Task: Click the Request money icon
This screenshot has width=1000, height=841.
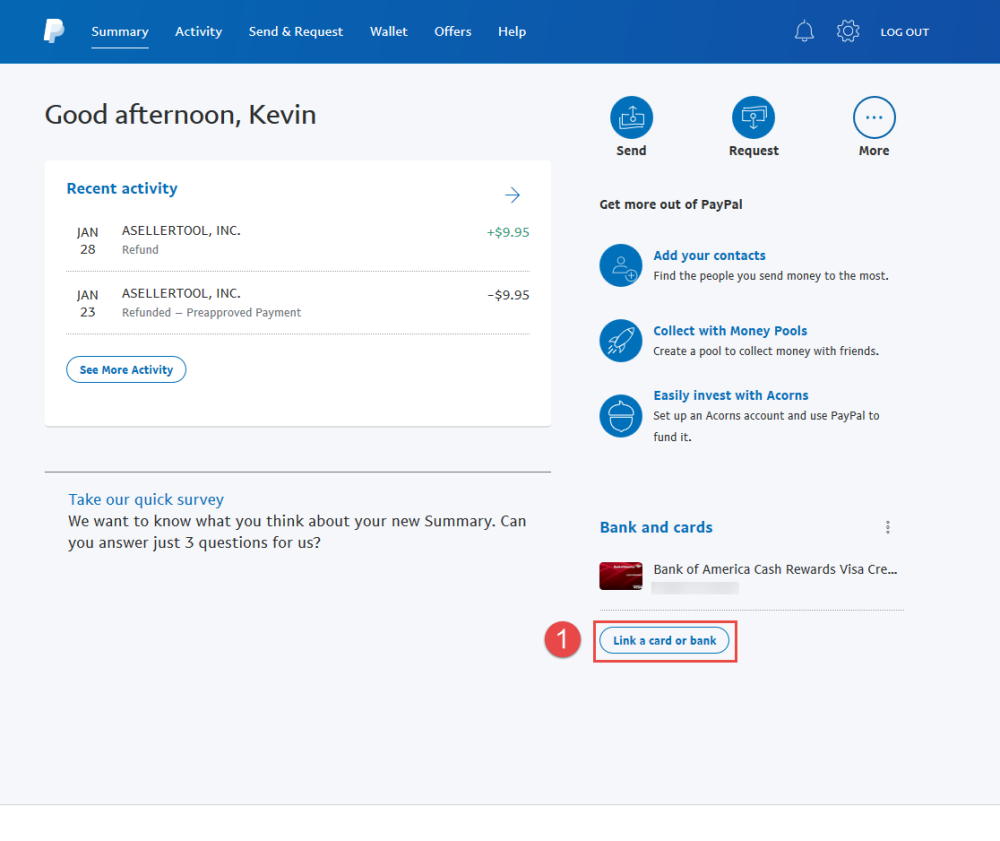Action: tap(753, 117)
